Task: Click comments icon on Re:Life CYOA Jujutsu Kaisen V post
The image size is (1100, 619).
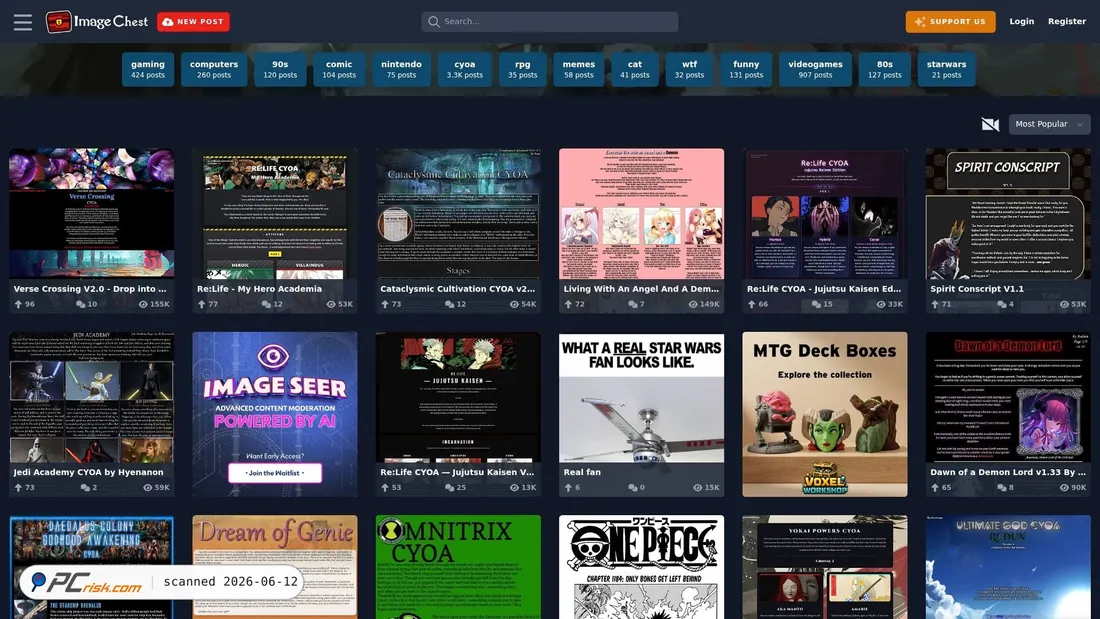Action: (449, 487)
